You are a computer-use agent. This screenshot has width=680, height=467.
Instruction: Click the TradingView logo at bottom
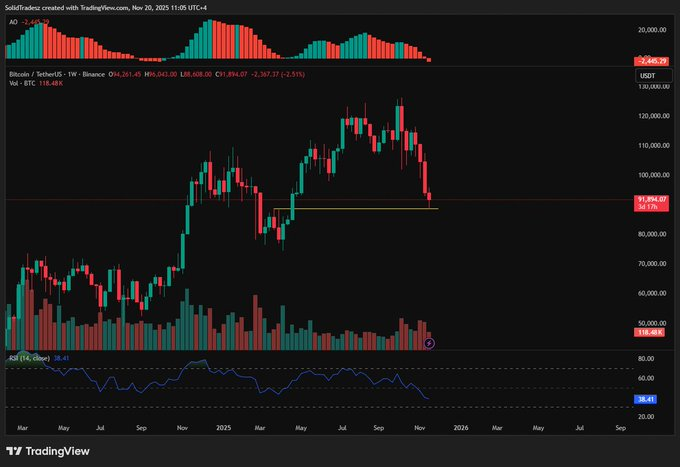coord(48,451)
